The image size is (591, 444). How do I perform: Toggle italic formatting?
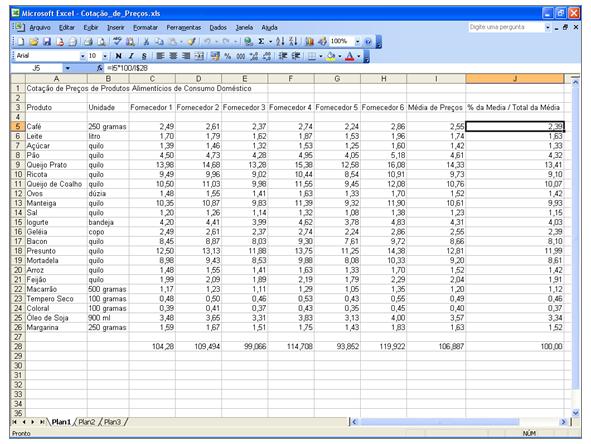click(131, 56)
